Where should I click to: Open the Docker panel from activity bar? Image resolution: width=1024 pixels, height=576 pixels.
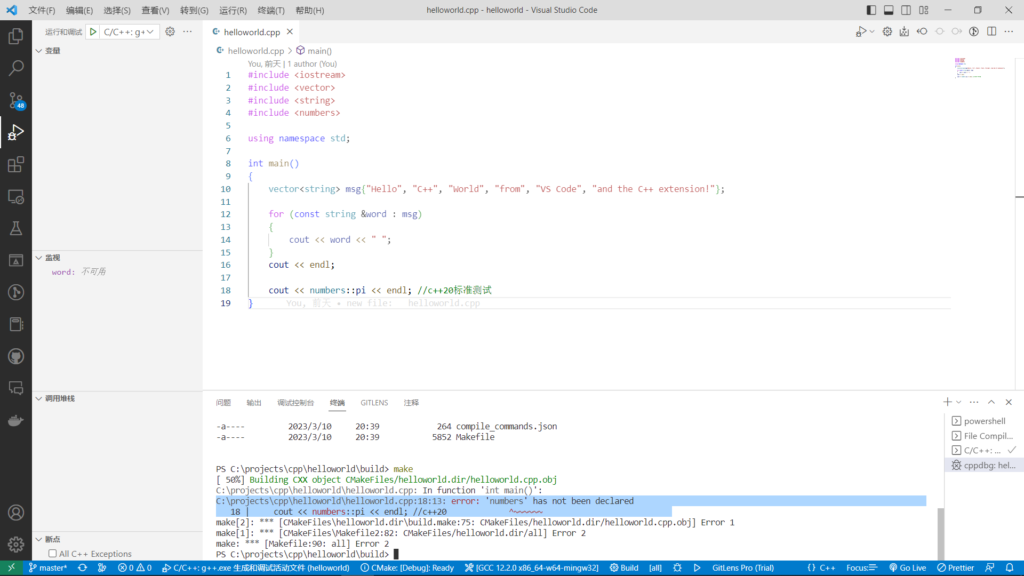(x=16, y=420)
